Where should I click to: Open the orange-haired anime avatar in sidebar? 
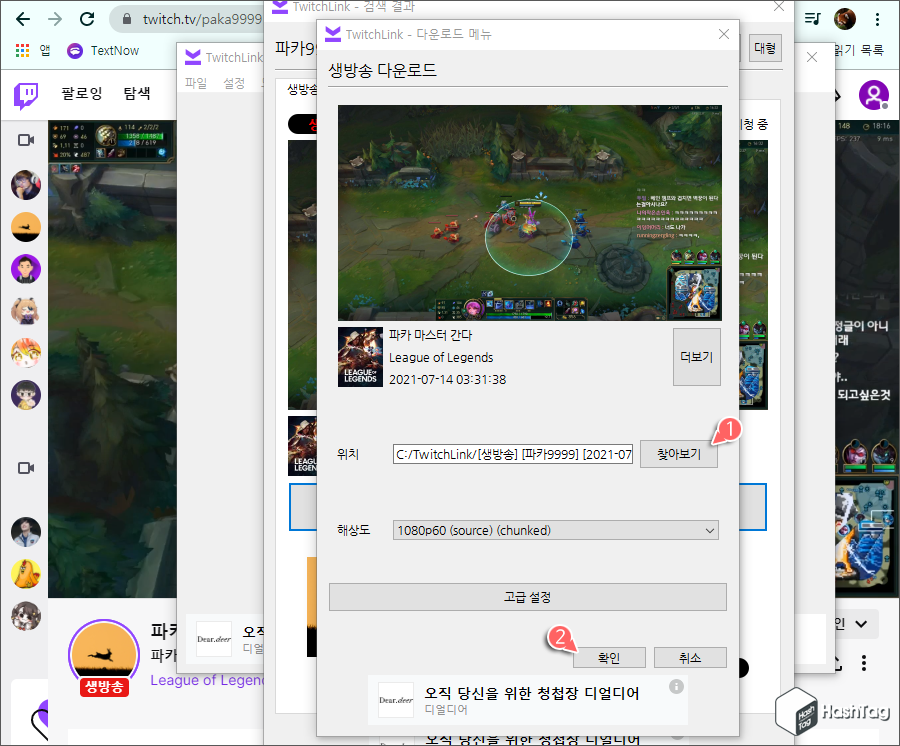pyautogui.click(x=26, y=353)
